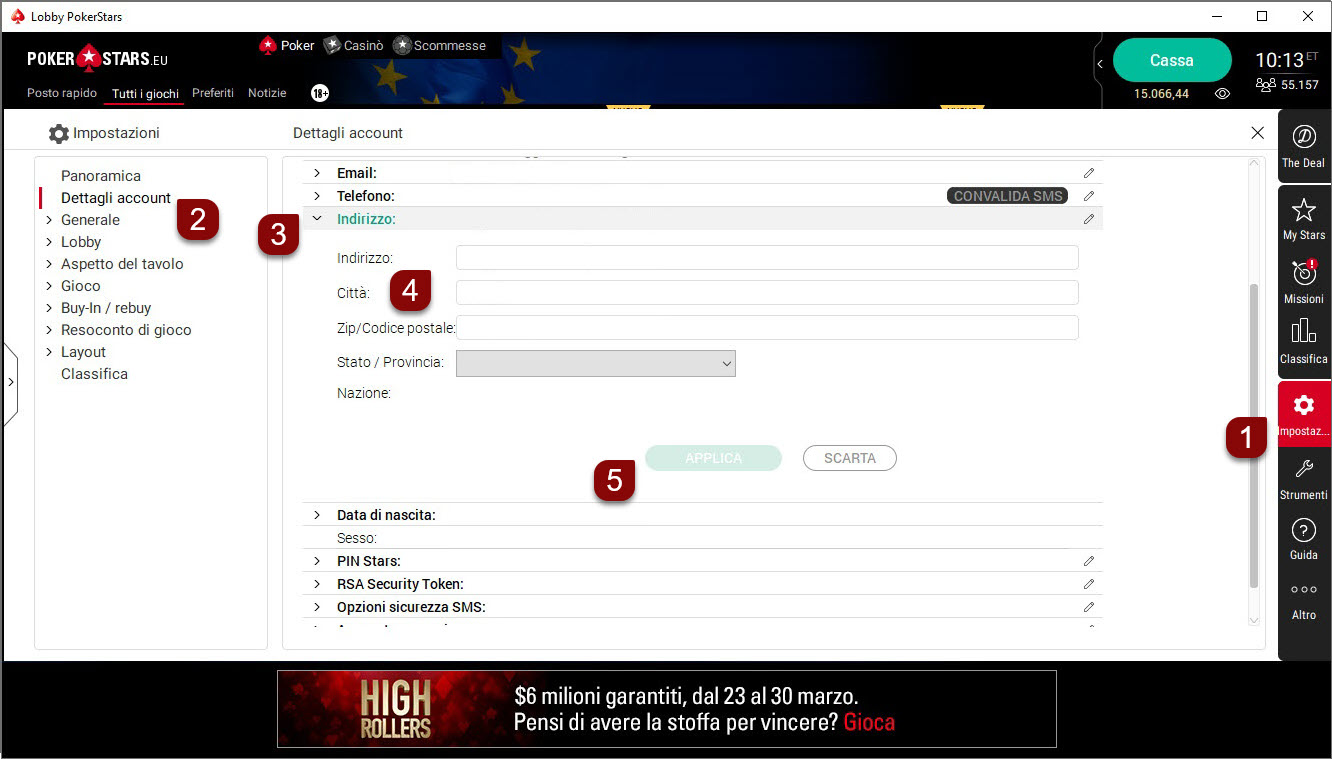
Task: Click the Altro three-dots icon
Action: 1303,590
